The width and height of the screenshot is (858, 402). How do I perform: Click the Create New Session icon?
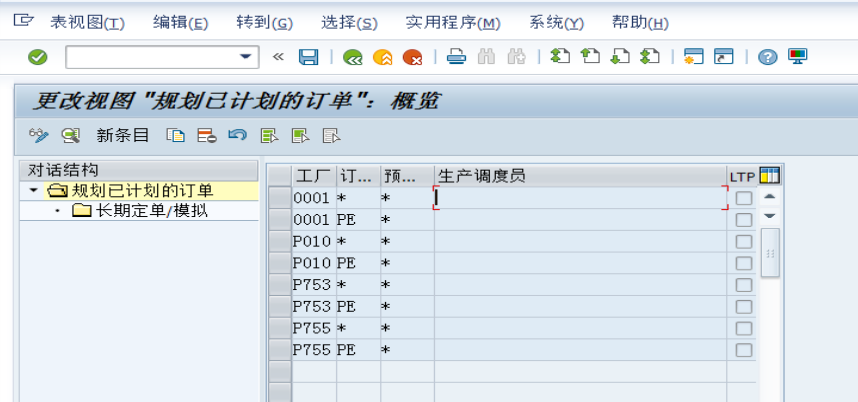point(693,56)
